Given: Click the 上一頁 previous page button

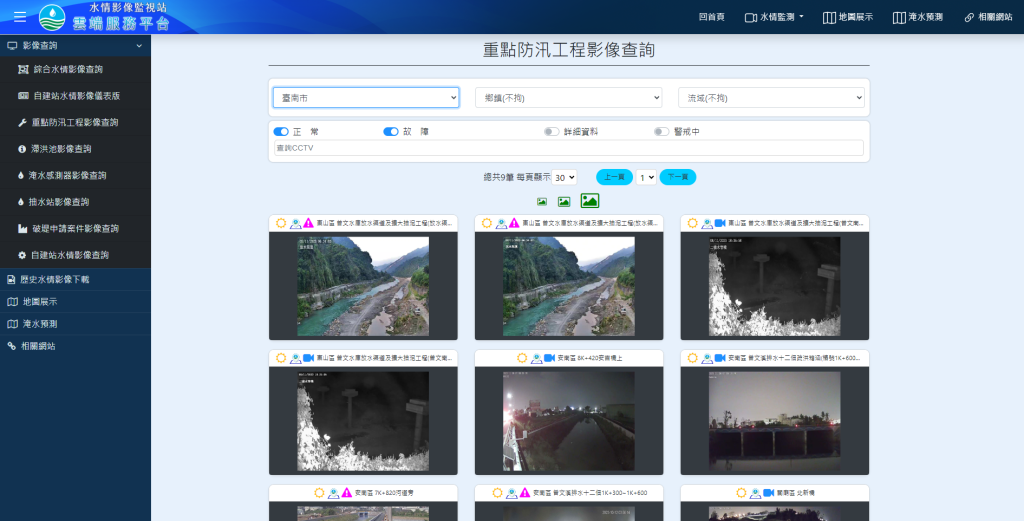Looking at the screenshot, I should tap(615, 177).
